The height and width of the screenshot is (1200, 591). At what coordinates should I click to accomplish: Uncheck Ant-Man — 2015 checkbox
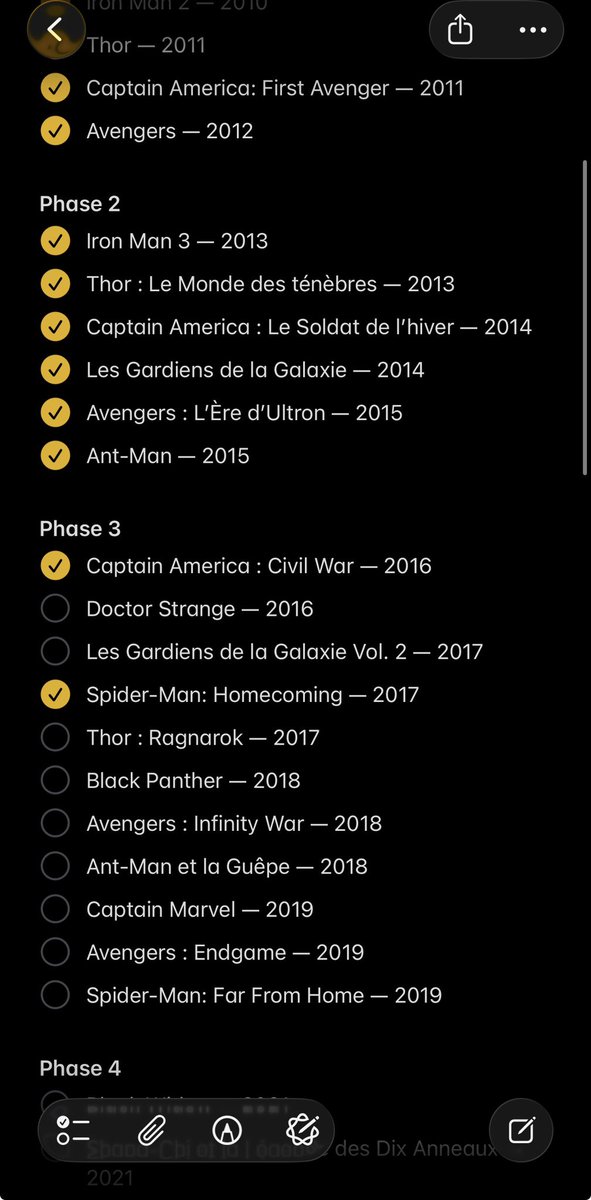click(55, 456)
